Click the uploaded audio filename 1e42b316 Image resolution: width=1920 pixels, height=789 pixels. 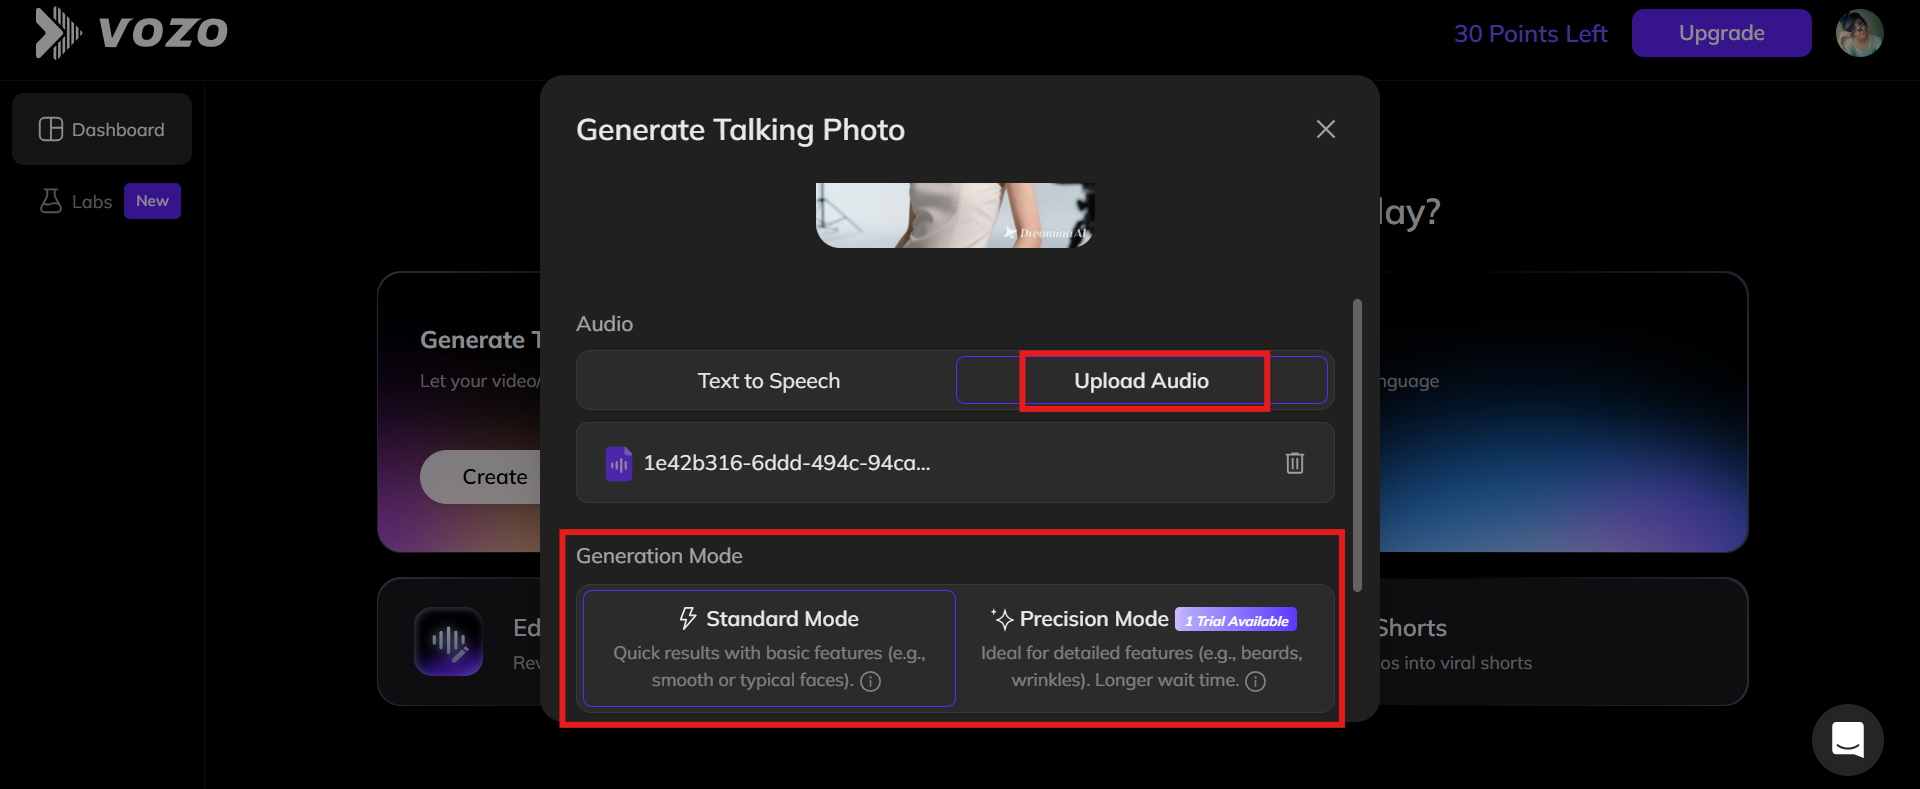[x=787, y=463]
